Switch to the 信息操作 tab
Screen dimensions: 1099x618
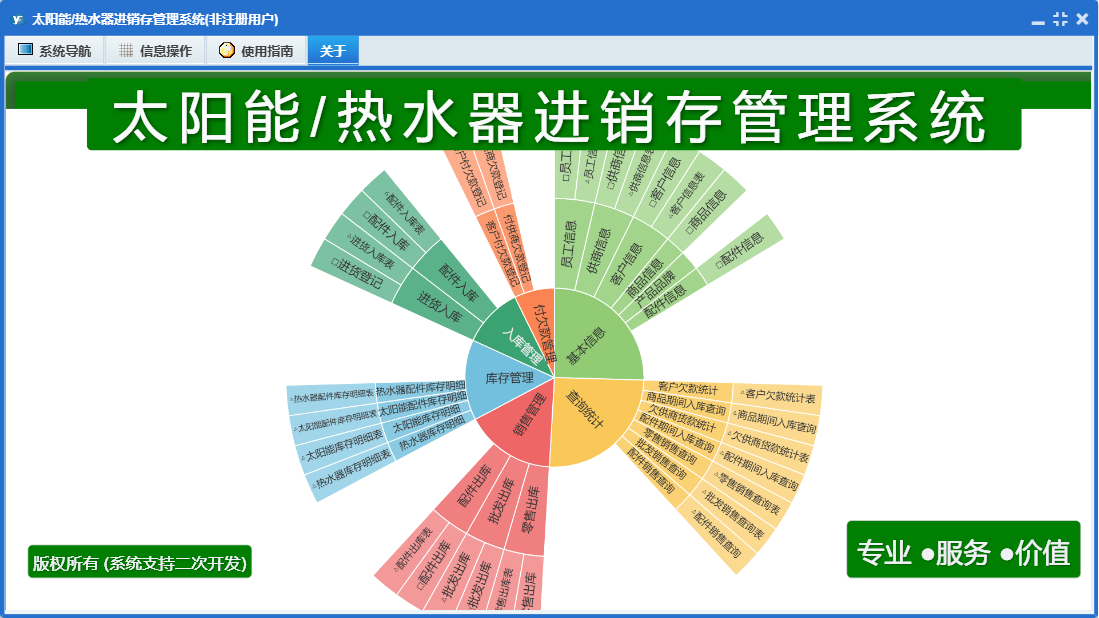[155, 50]
